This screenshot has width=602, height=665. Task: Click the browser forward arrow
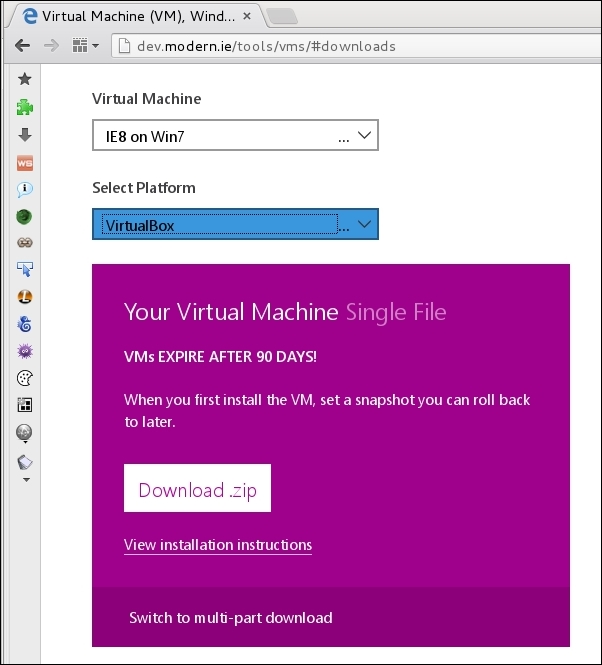click(51, 45)
